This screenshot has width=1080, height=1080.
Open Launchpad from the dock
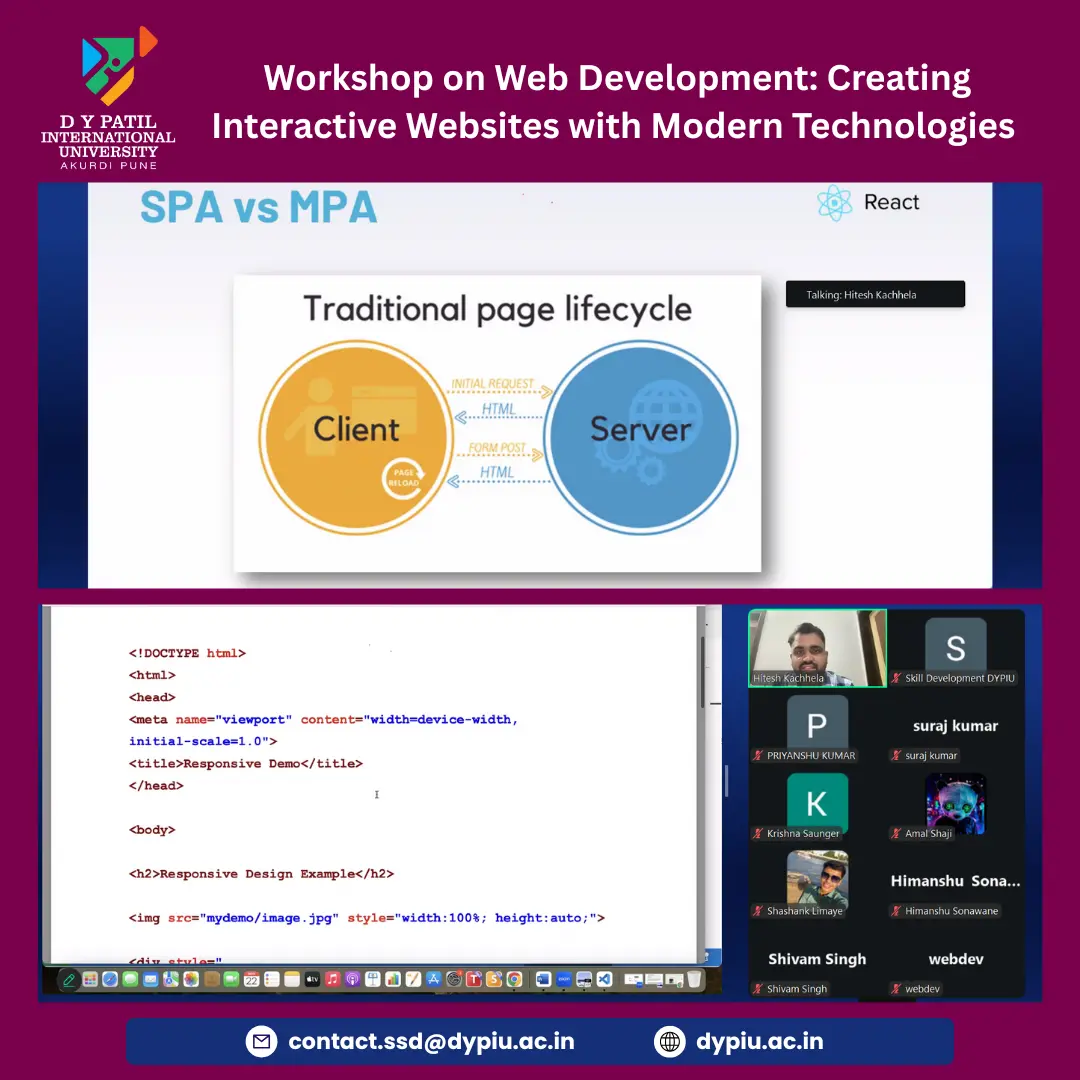coord(90,980)
